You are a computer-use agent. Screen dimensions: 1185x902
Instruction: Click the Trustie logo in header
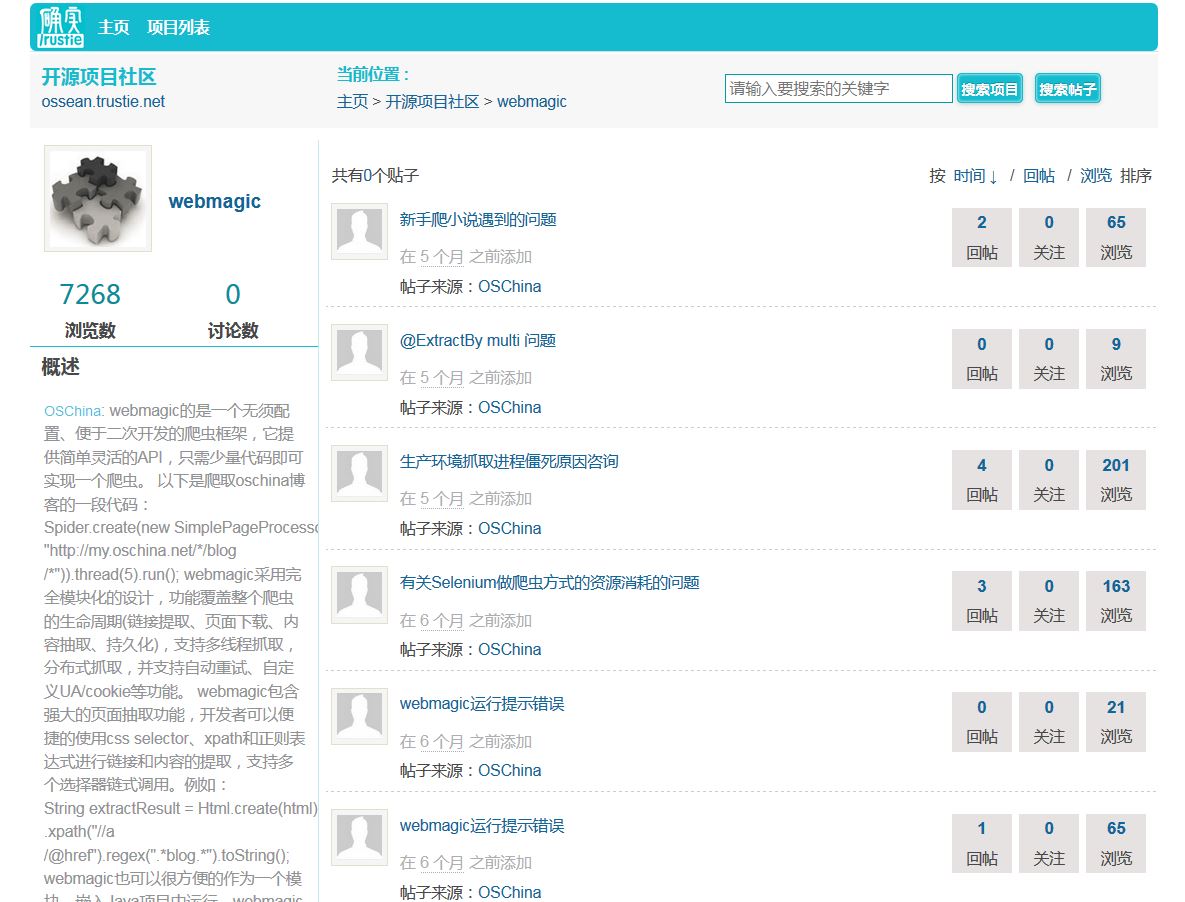[x=60, y=27]
